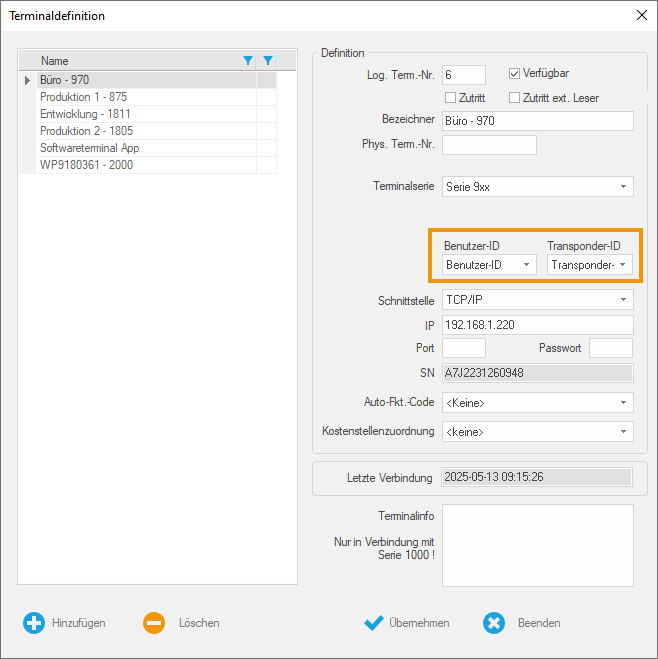Enable the Zutritt checkbox
The image size is (658, 659).
450,98
